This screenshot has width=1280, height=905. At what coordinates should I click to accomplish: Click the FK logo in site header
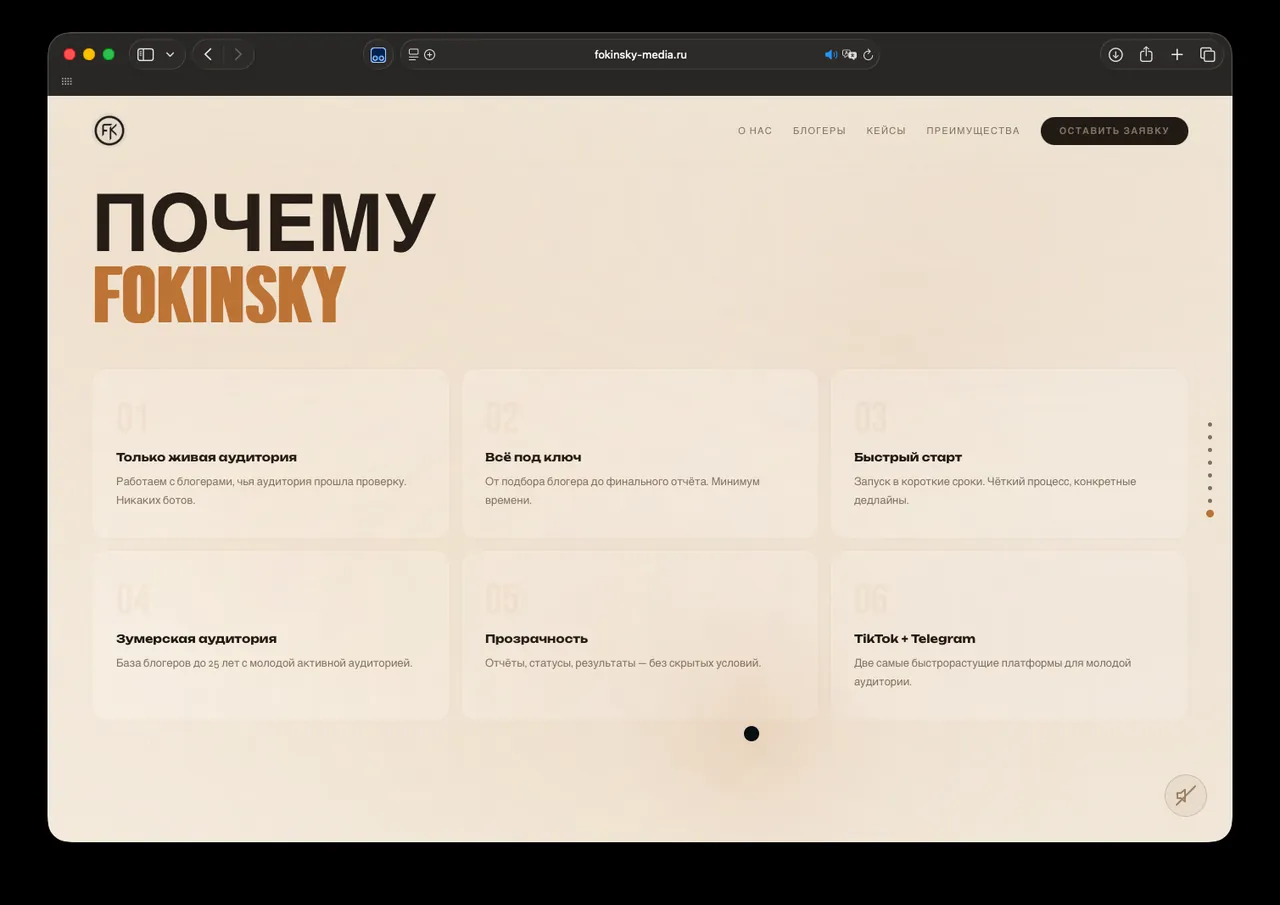(x=109, y=131)
